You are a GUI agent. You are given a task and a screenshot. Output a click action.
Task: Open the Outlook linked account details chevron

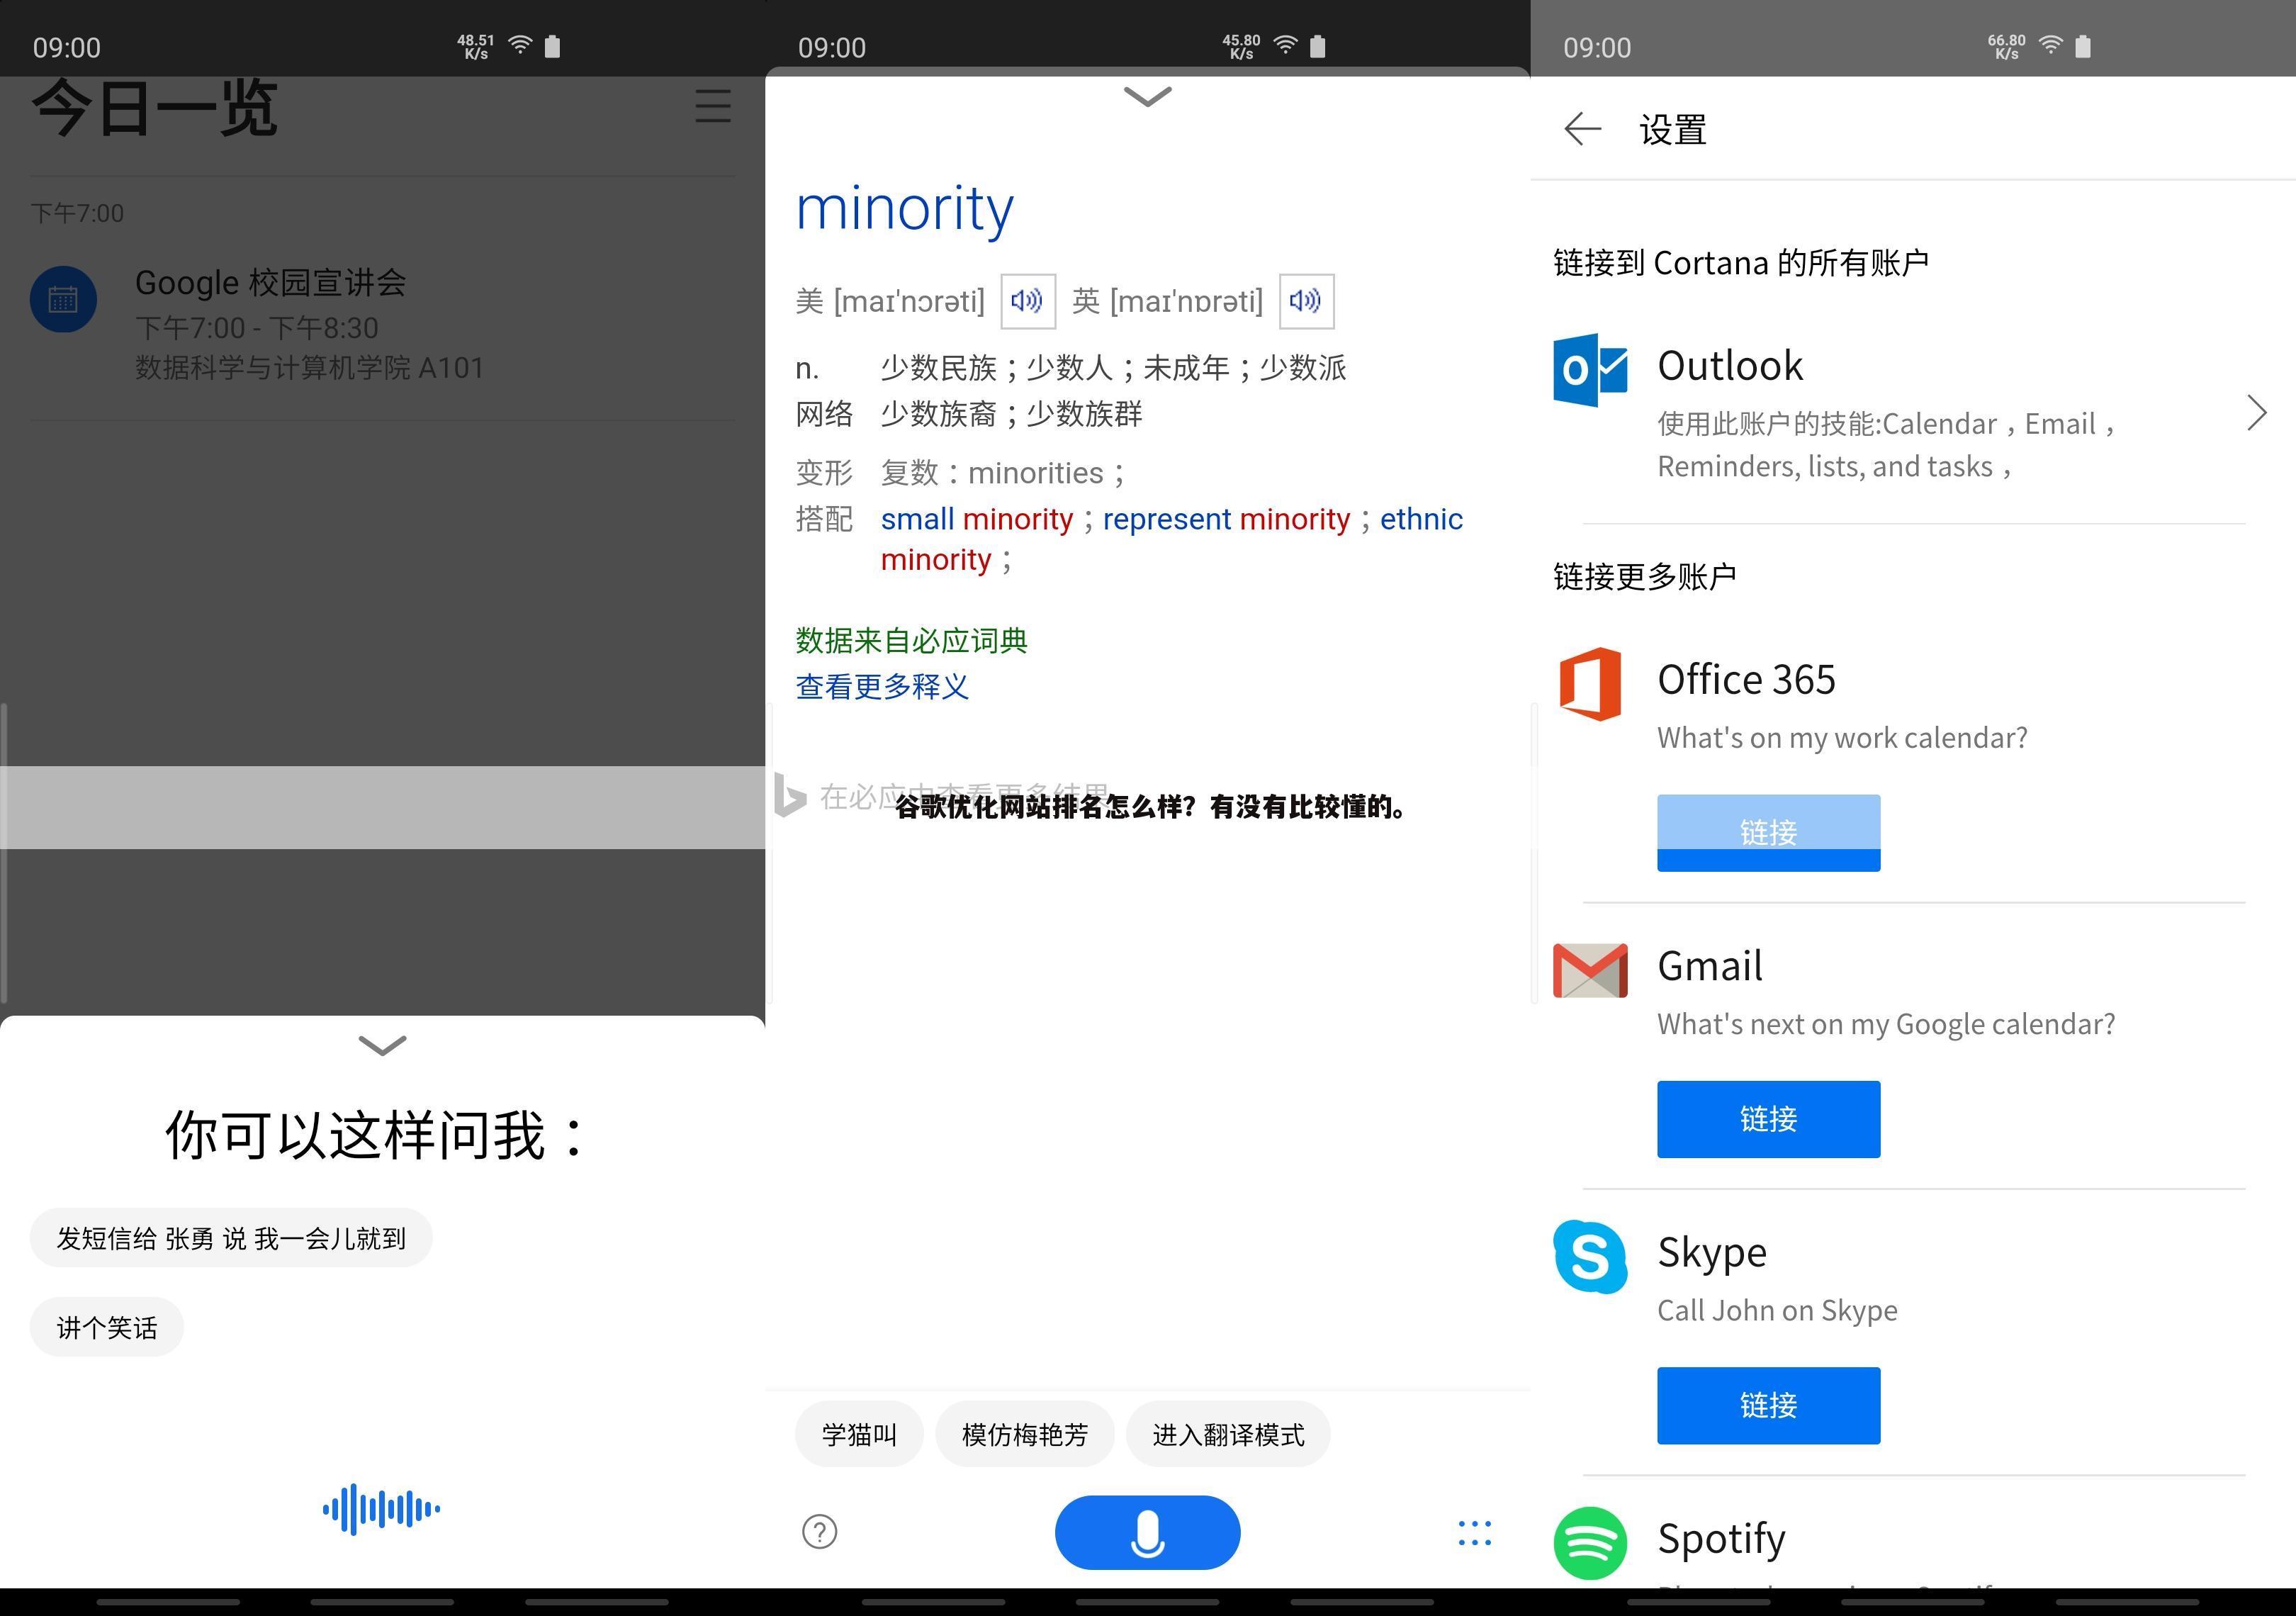pos(2256,412)
